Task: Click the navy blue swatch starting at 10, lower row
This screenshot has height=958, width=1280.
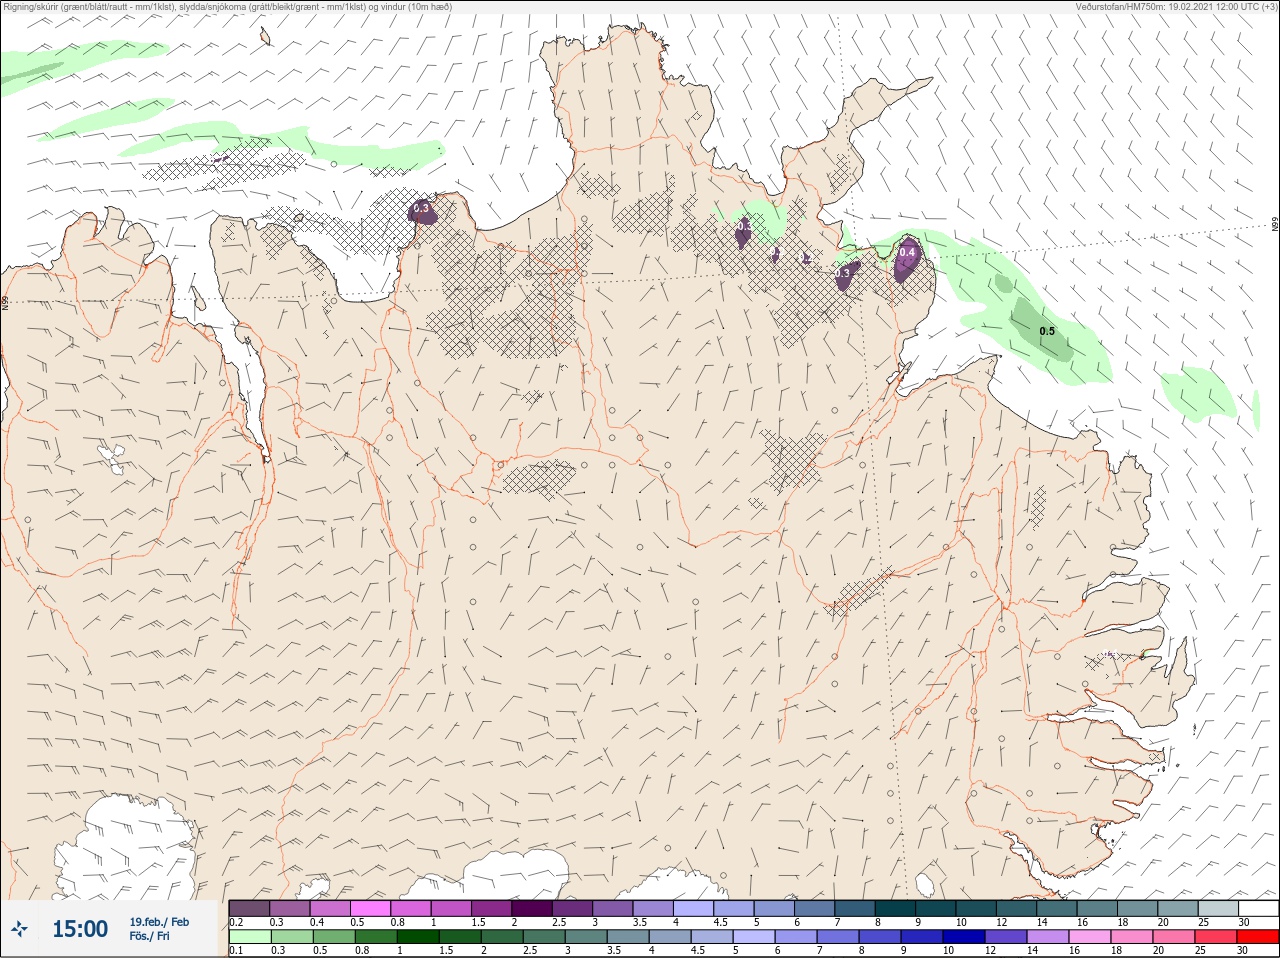Action: (x=965, y=937)
